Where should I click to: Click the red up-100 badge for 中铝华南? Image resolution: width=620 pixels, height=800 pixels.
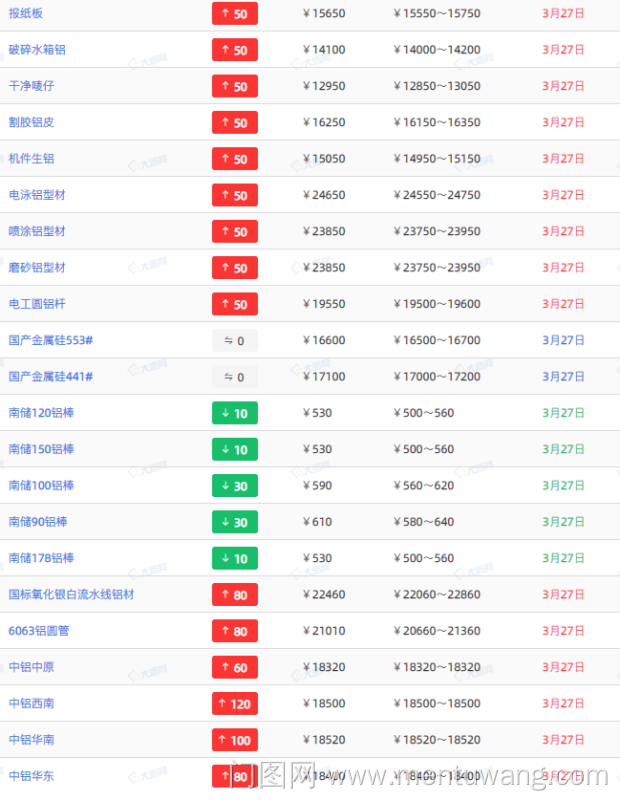pyautogui.click(x=235, y=740)
